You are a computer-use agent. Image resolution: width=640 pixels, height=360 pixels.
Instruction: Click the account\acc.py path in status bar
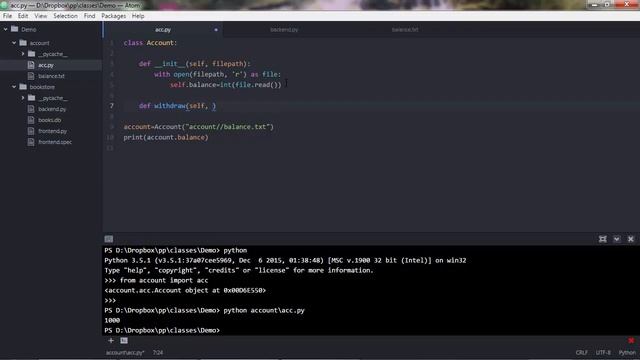[125, 353]
